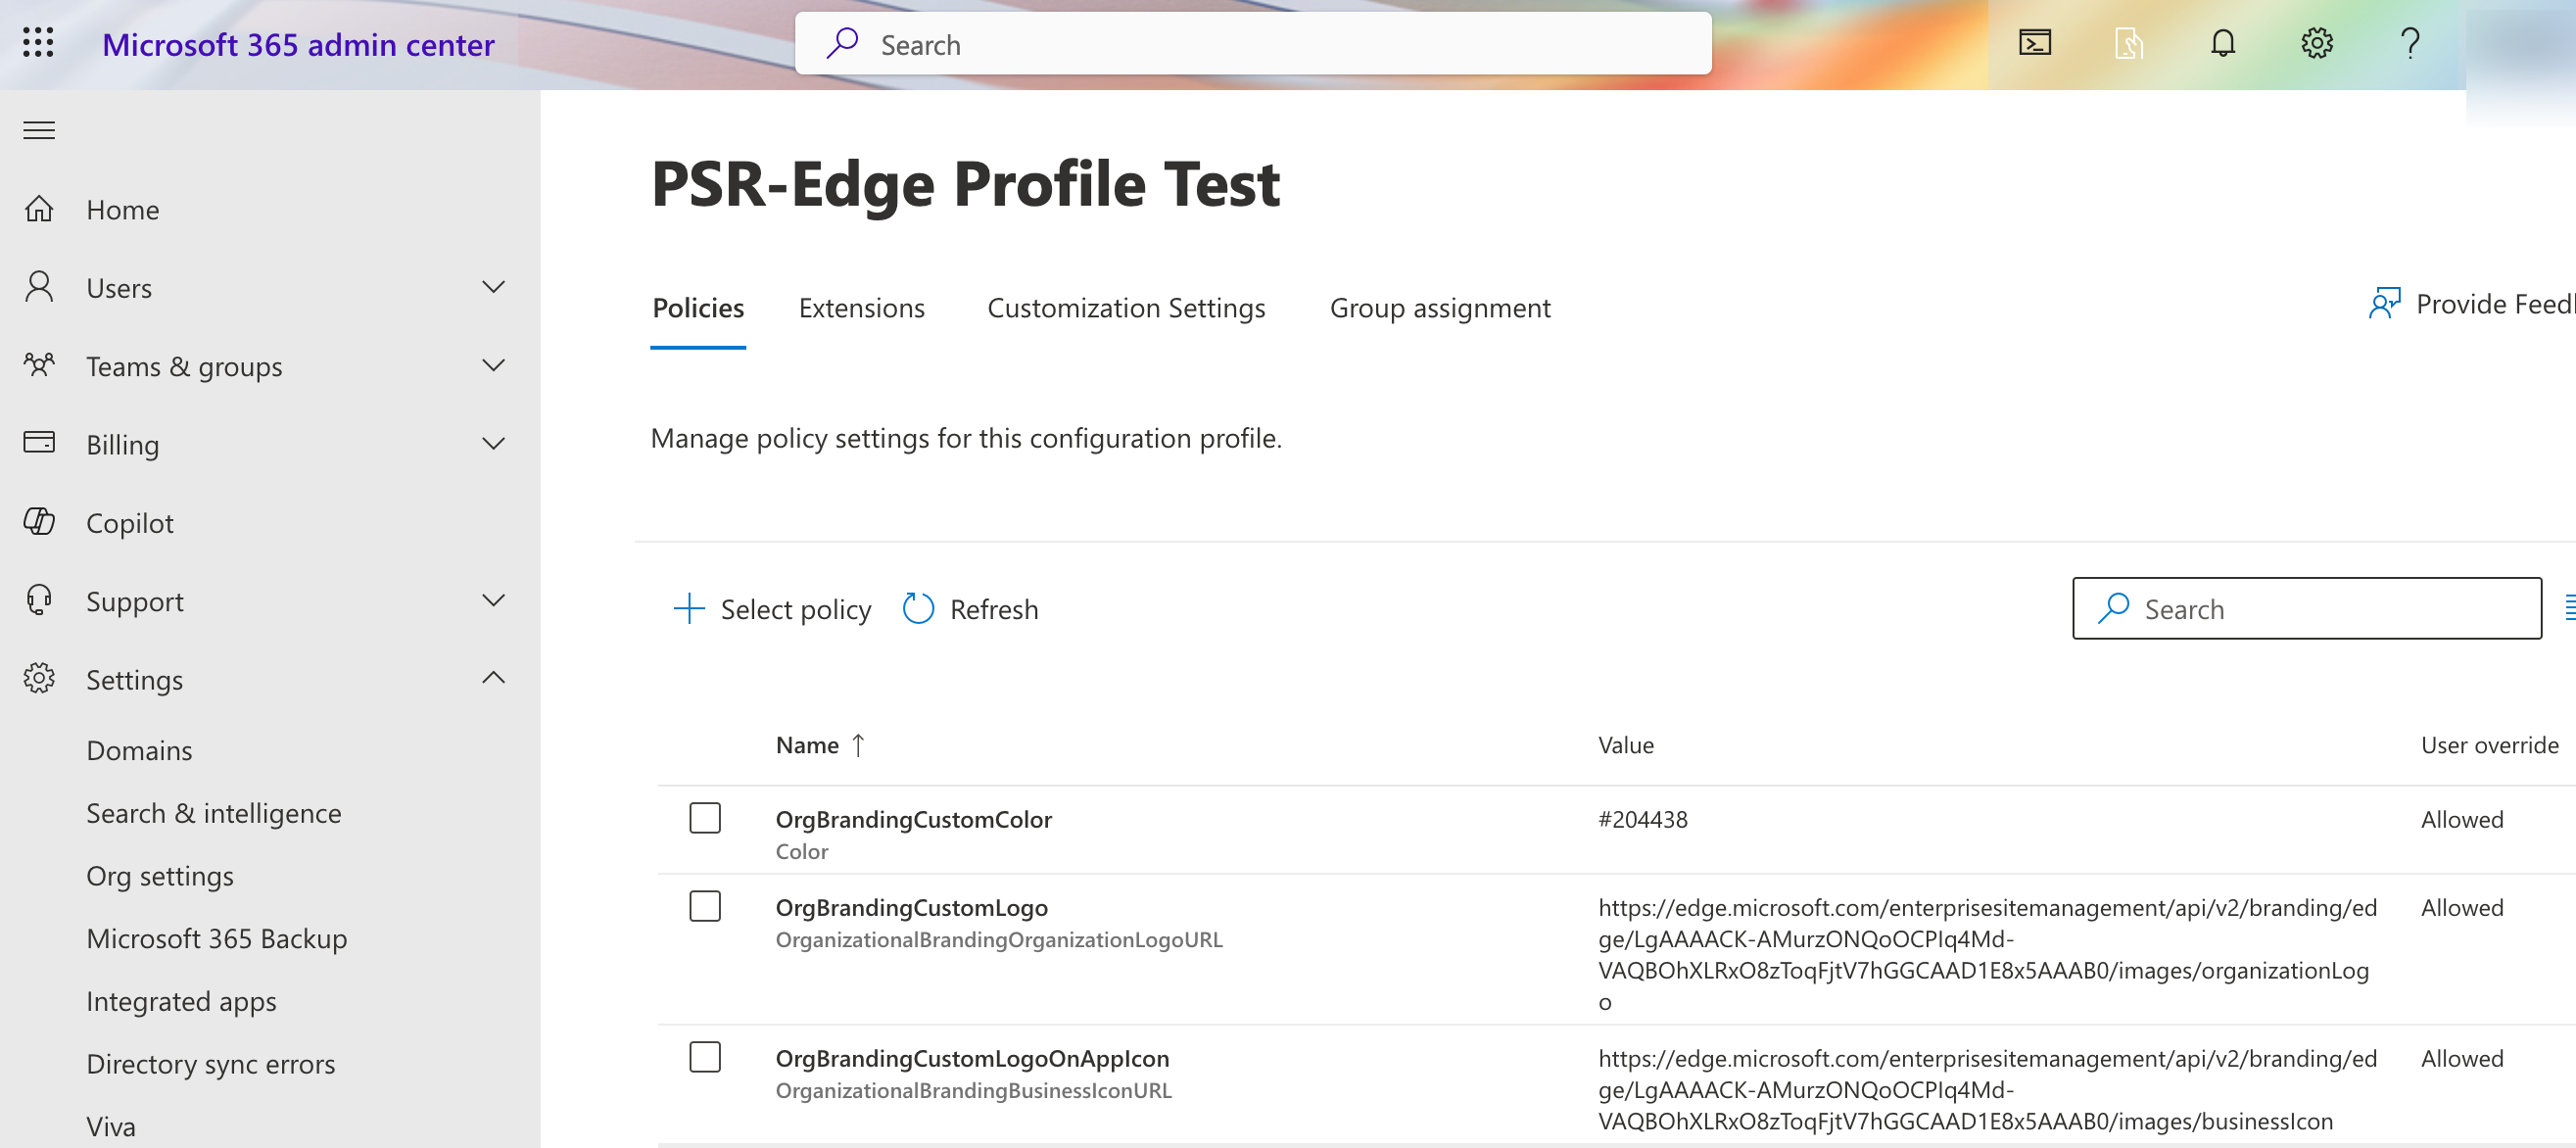2576x1148 pixels.
Task: Collapse the navigation hamburger menu
Action: [x=39, y=130]
